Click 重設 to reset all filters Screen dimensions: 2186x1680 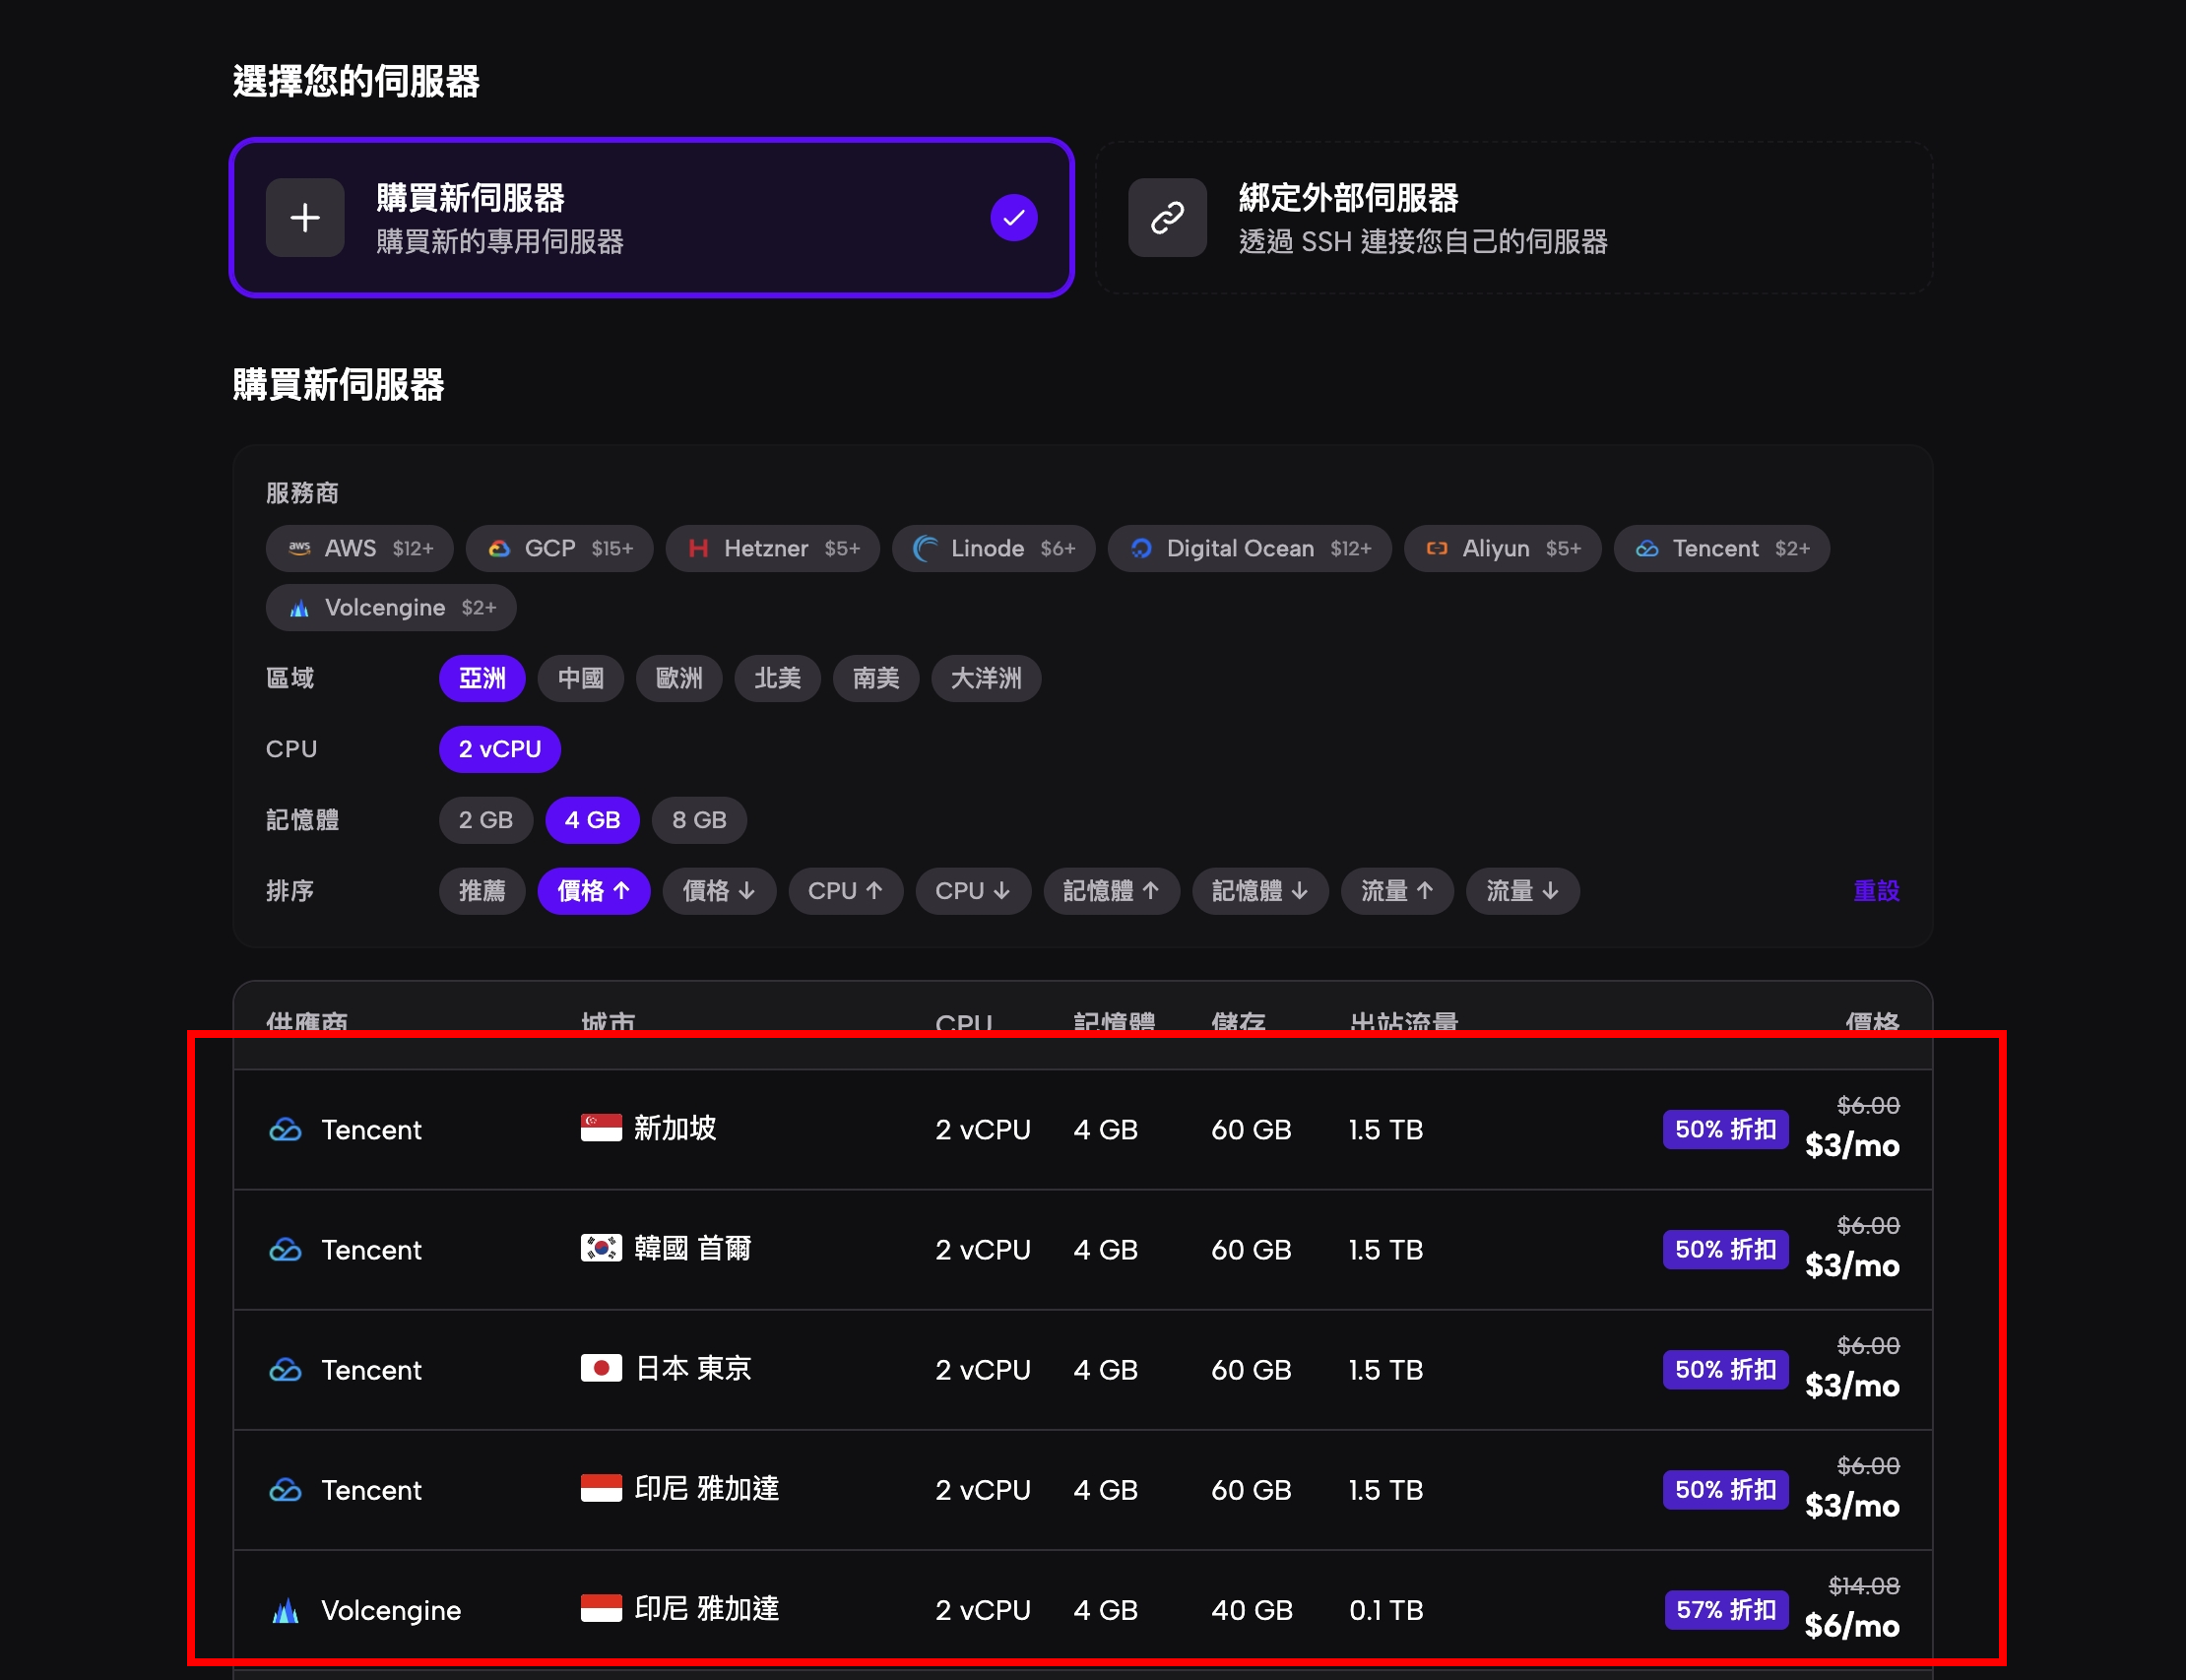click(x=1875, y=891)
